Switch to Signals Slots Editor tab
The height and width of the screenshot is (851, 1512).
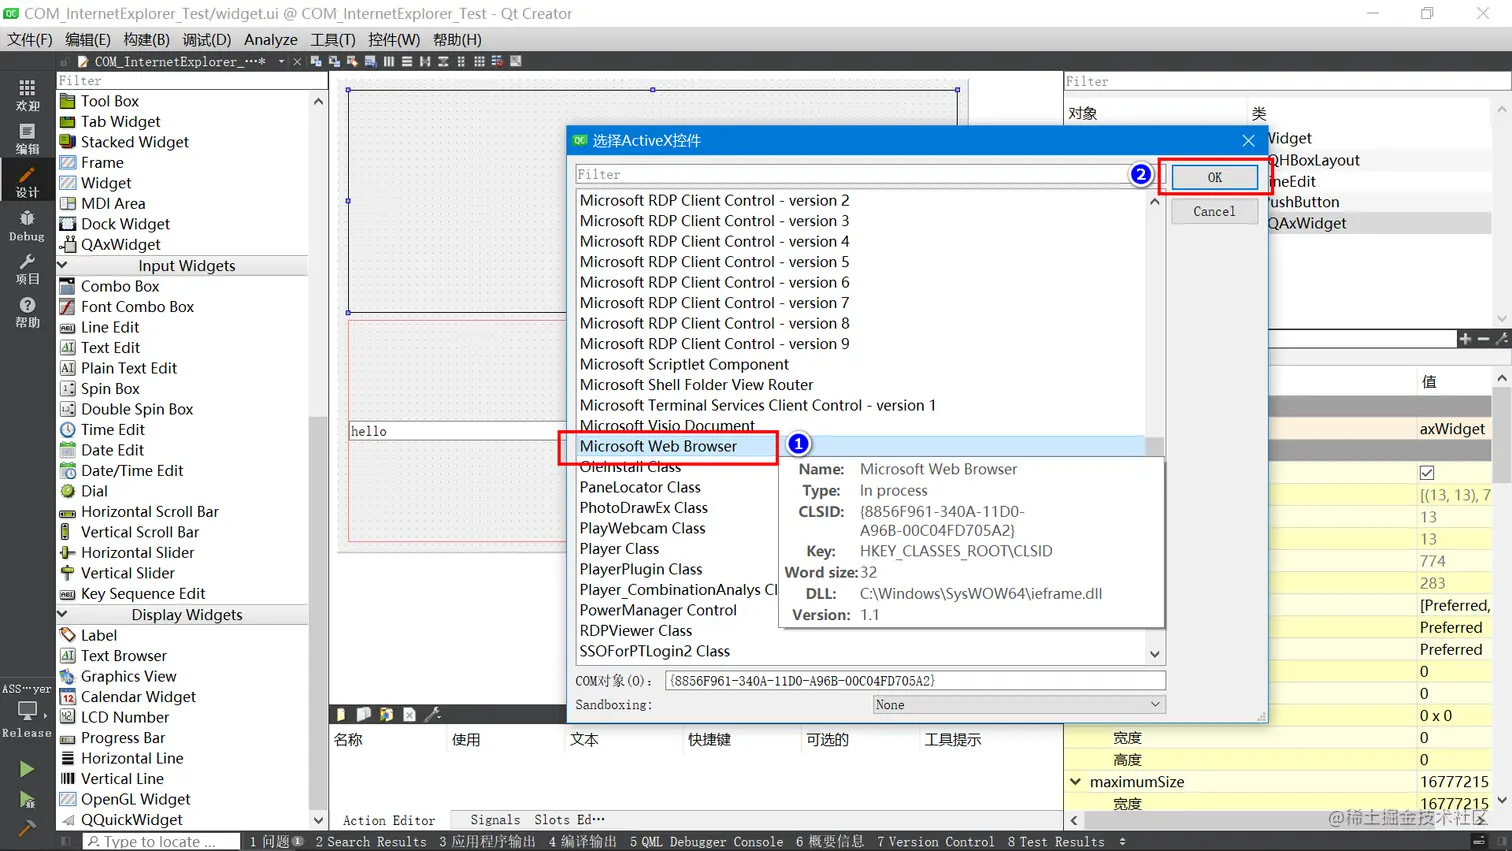click(537, 820)
